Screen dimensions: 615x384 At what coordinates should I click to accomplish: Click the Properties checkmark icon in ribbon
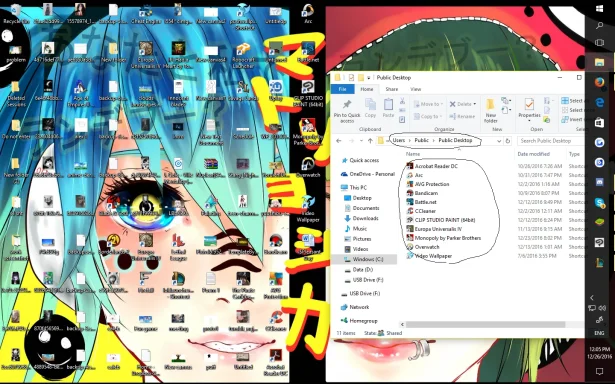(529, 105)
